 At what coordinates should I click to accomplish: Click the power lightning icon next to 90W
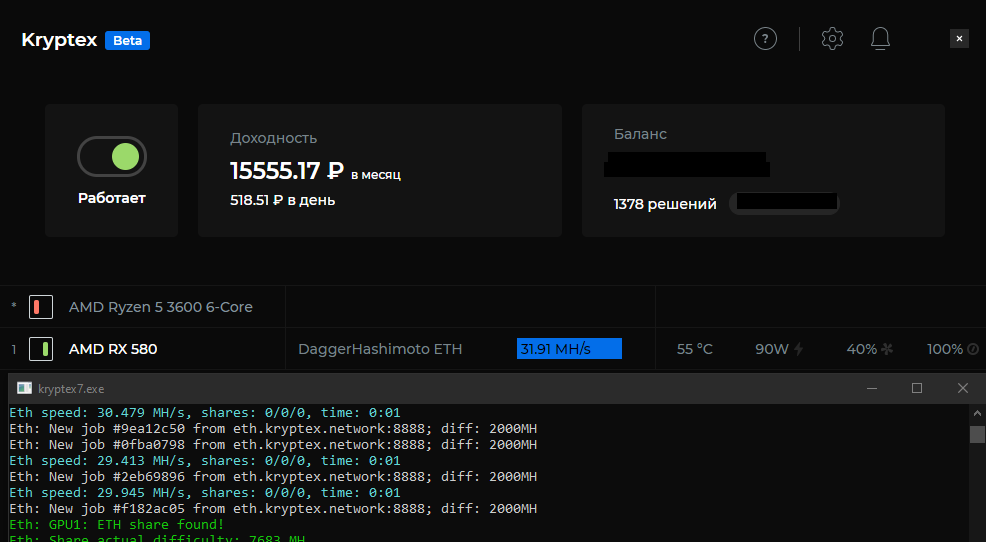[798, 349]
